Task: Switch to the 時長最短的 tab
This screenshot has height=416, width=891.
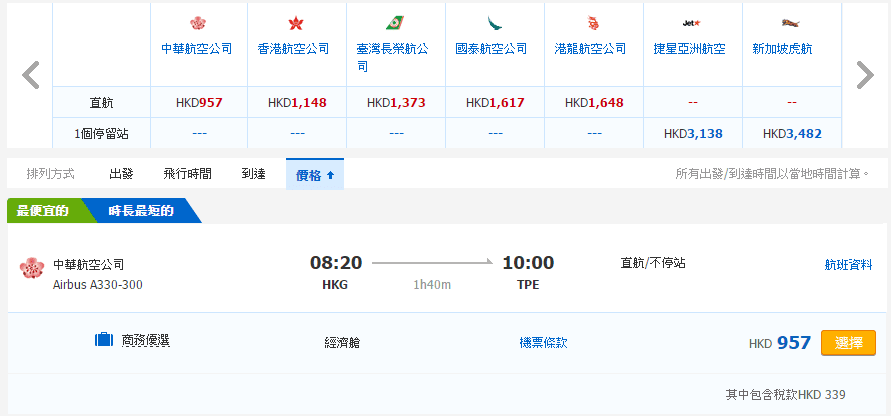Action: 141,211
